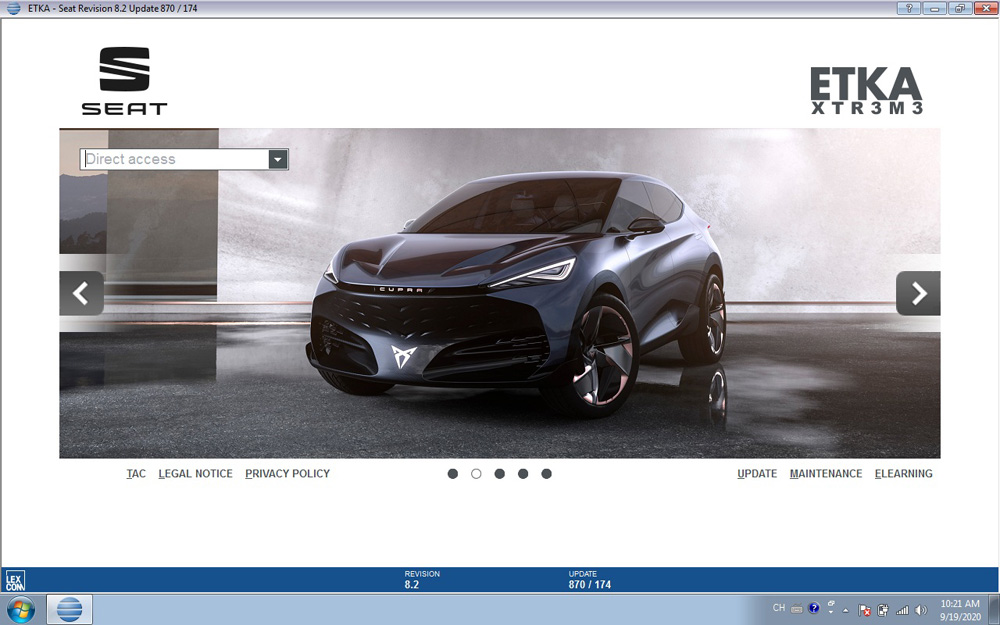Restore down the ETKA window

(960, 8)
